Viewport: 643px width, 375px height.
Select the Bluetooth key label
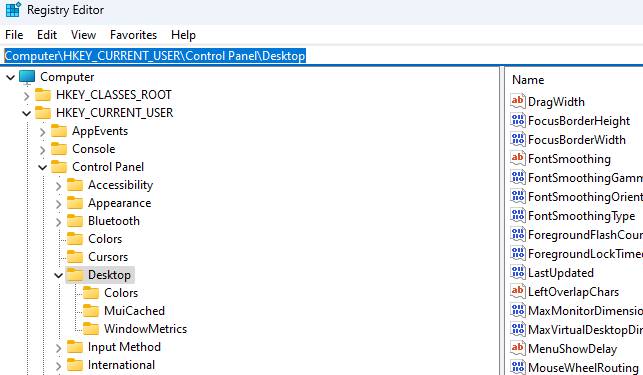(x=114, y=221)
